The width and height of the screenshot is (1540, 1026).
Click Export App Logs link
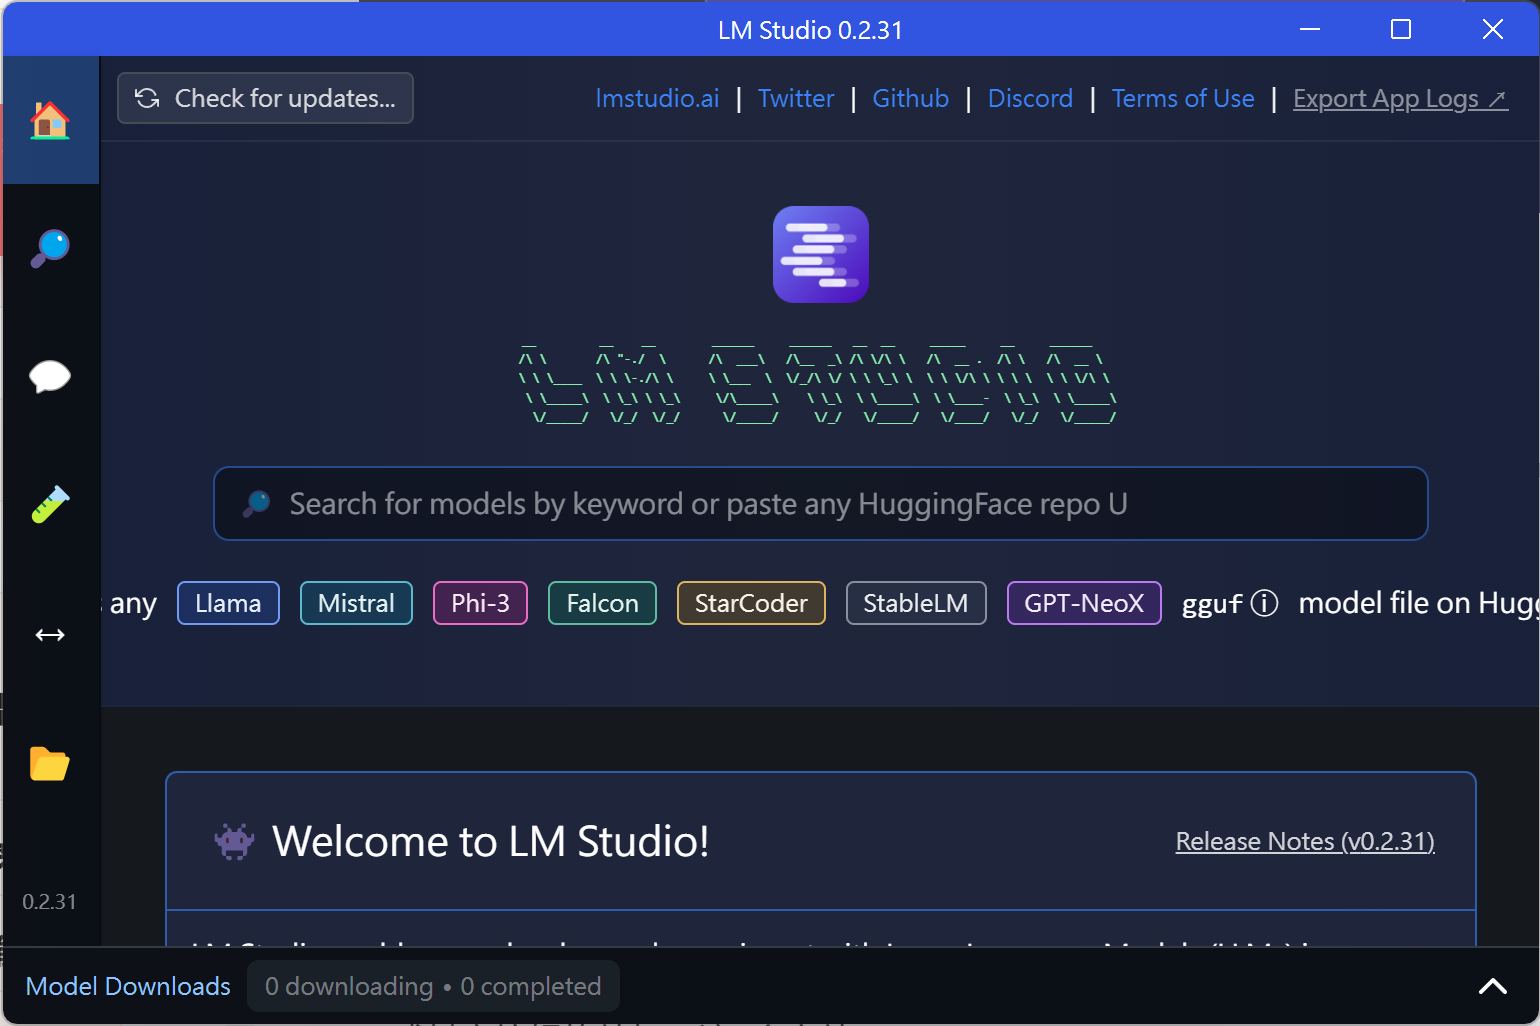tap(1400, 98)
